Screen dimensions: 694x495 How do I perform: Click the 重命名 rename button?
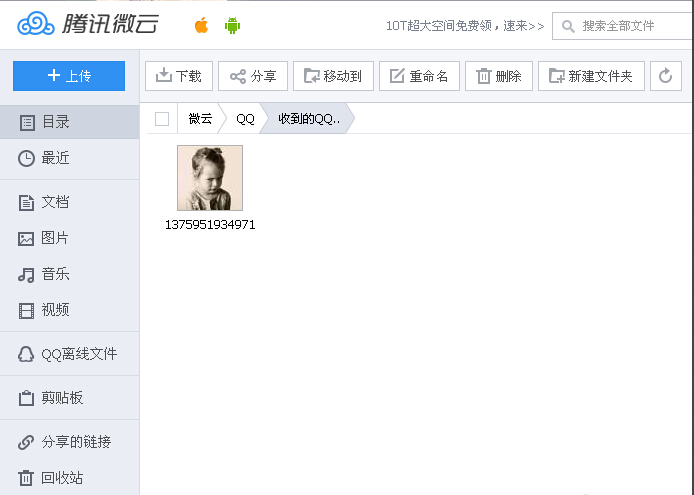tap(419, 76)
